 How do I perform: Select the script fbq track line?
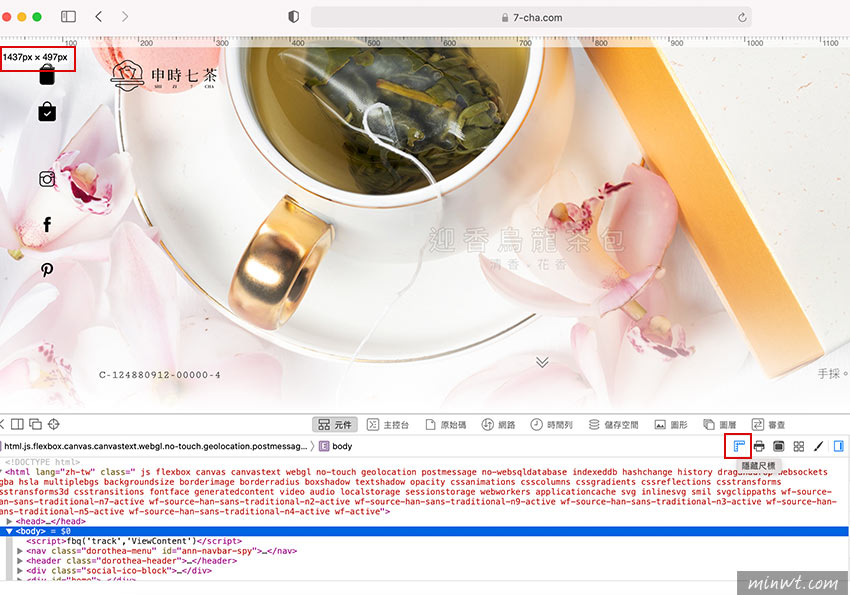[x=134, y=541]
